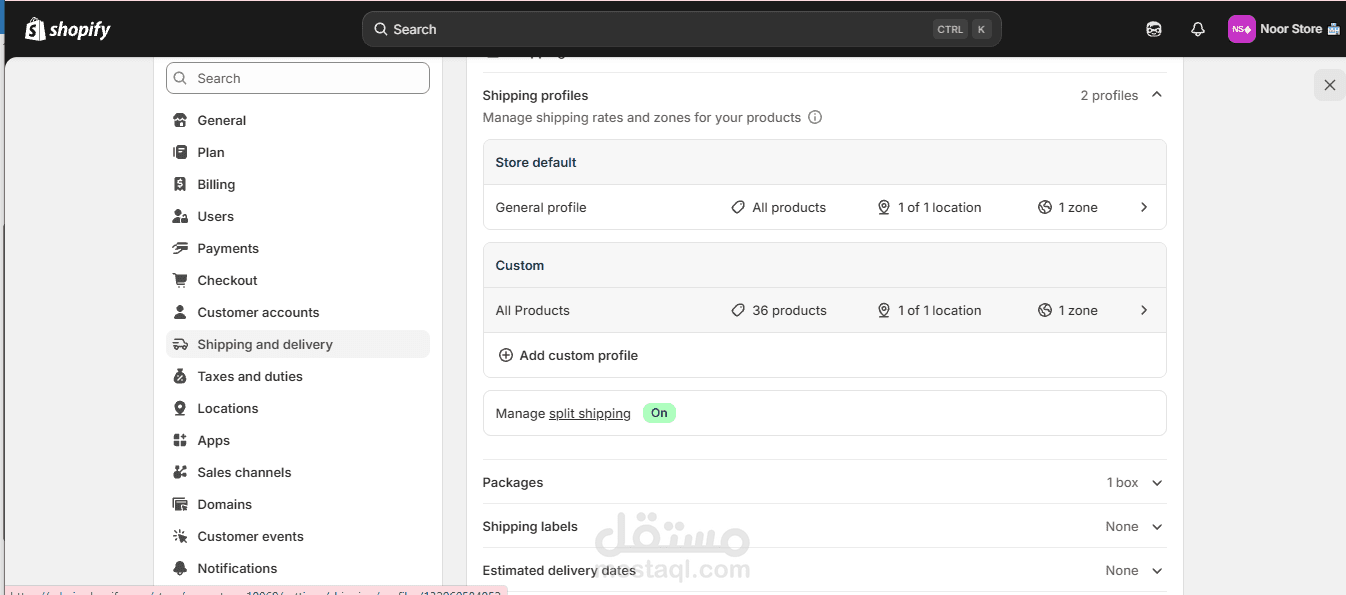Close the settings panel with the X button

(1329, 85)
